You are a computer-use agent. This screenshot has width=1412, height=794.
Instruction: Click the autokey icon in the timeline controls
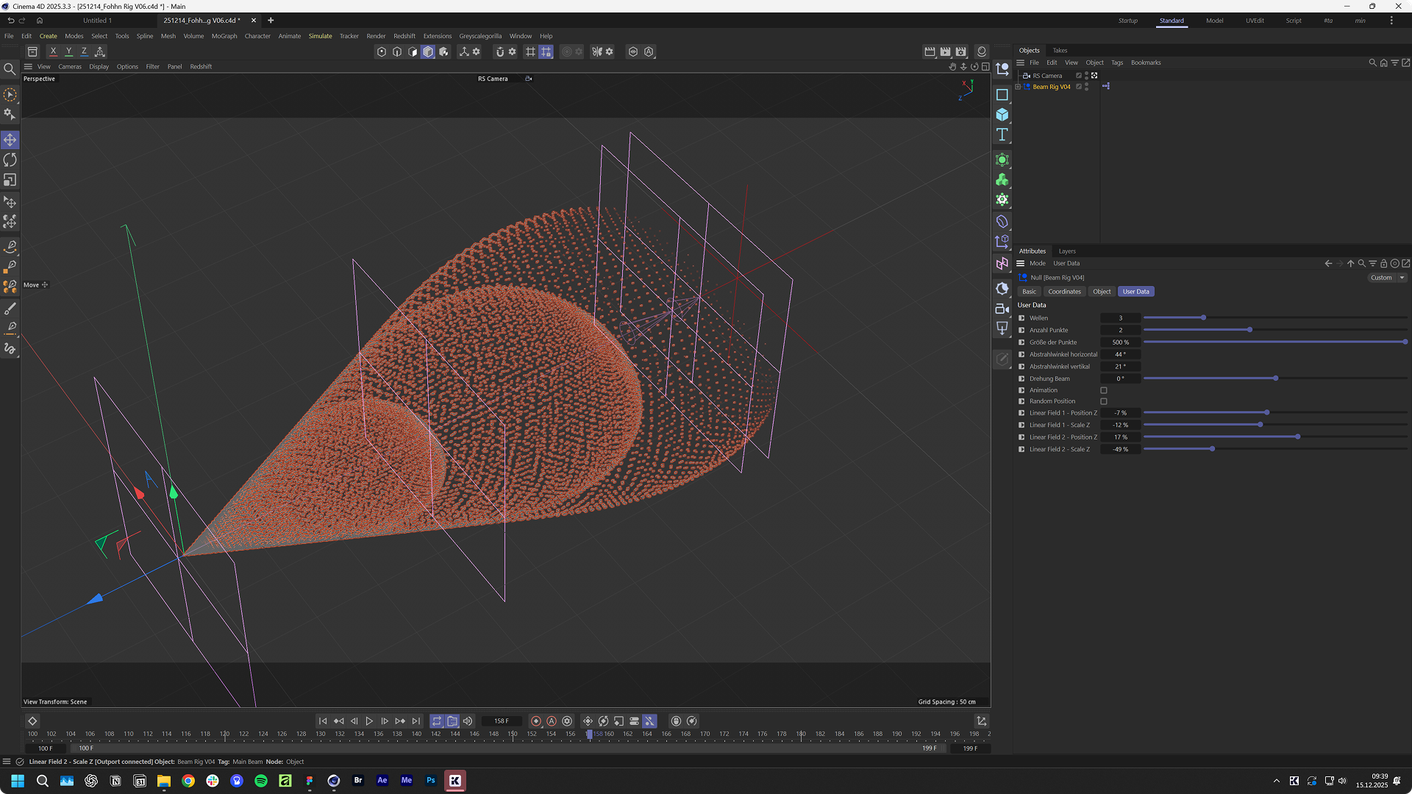(x=551, y=721)
